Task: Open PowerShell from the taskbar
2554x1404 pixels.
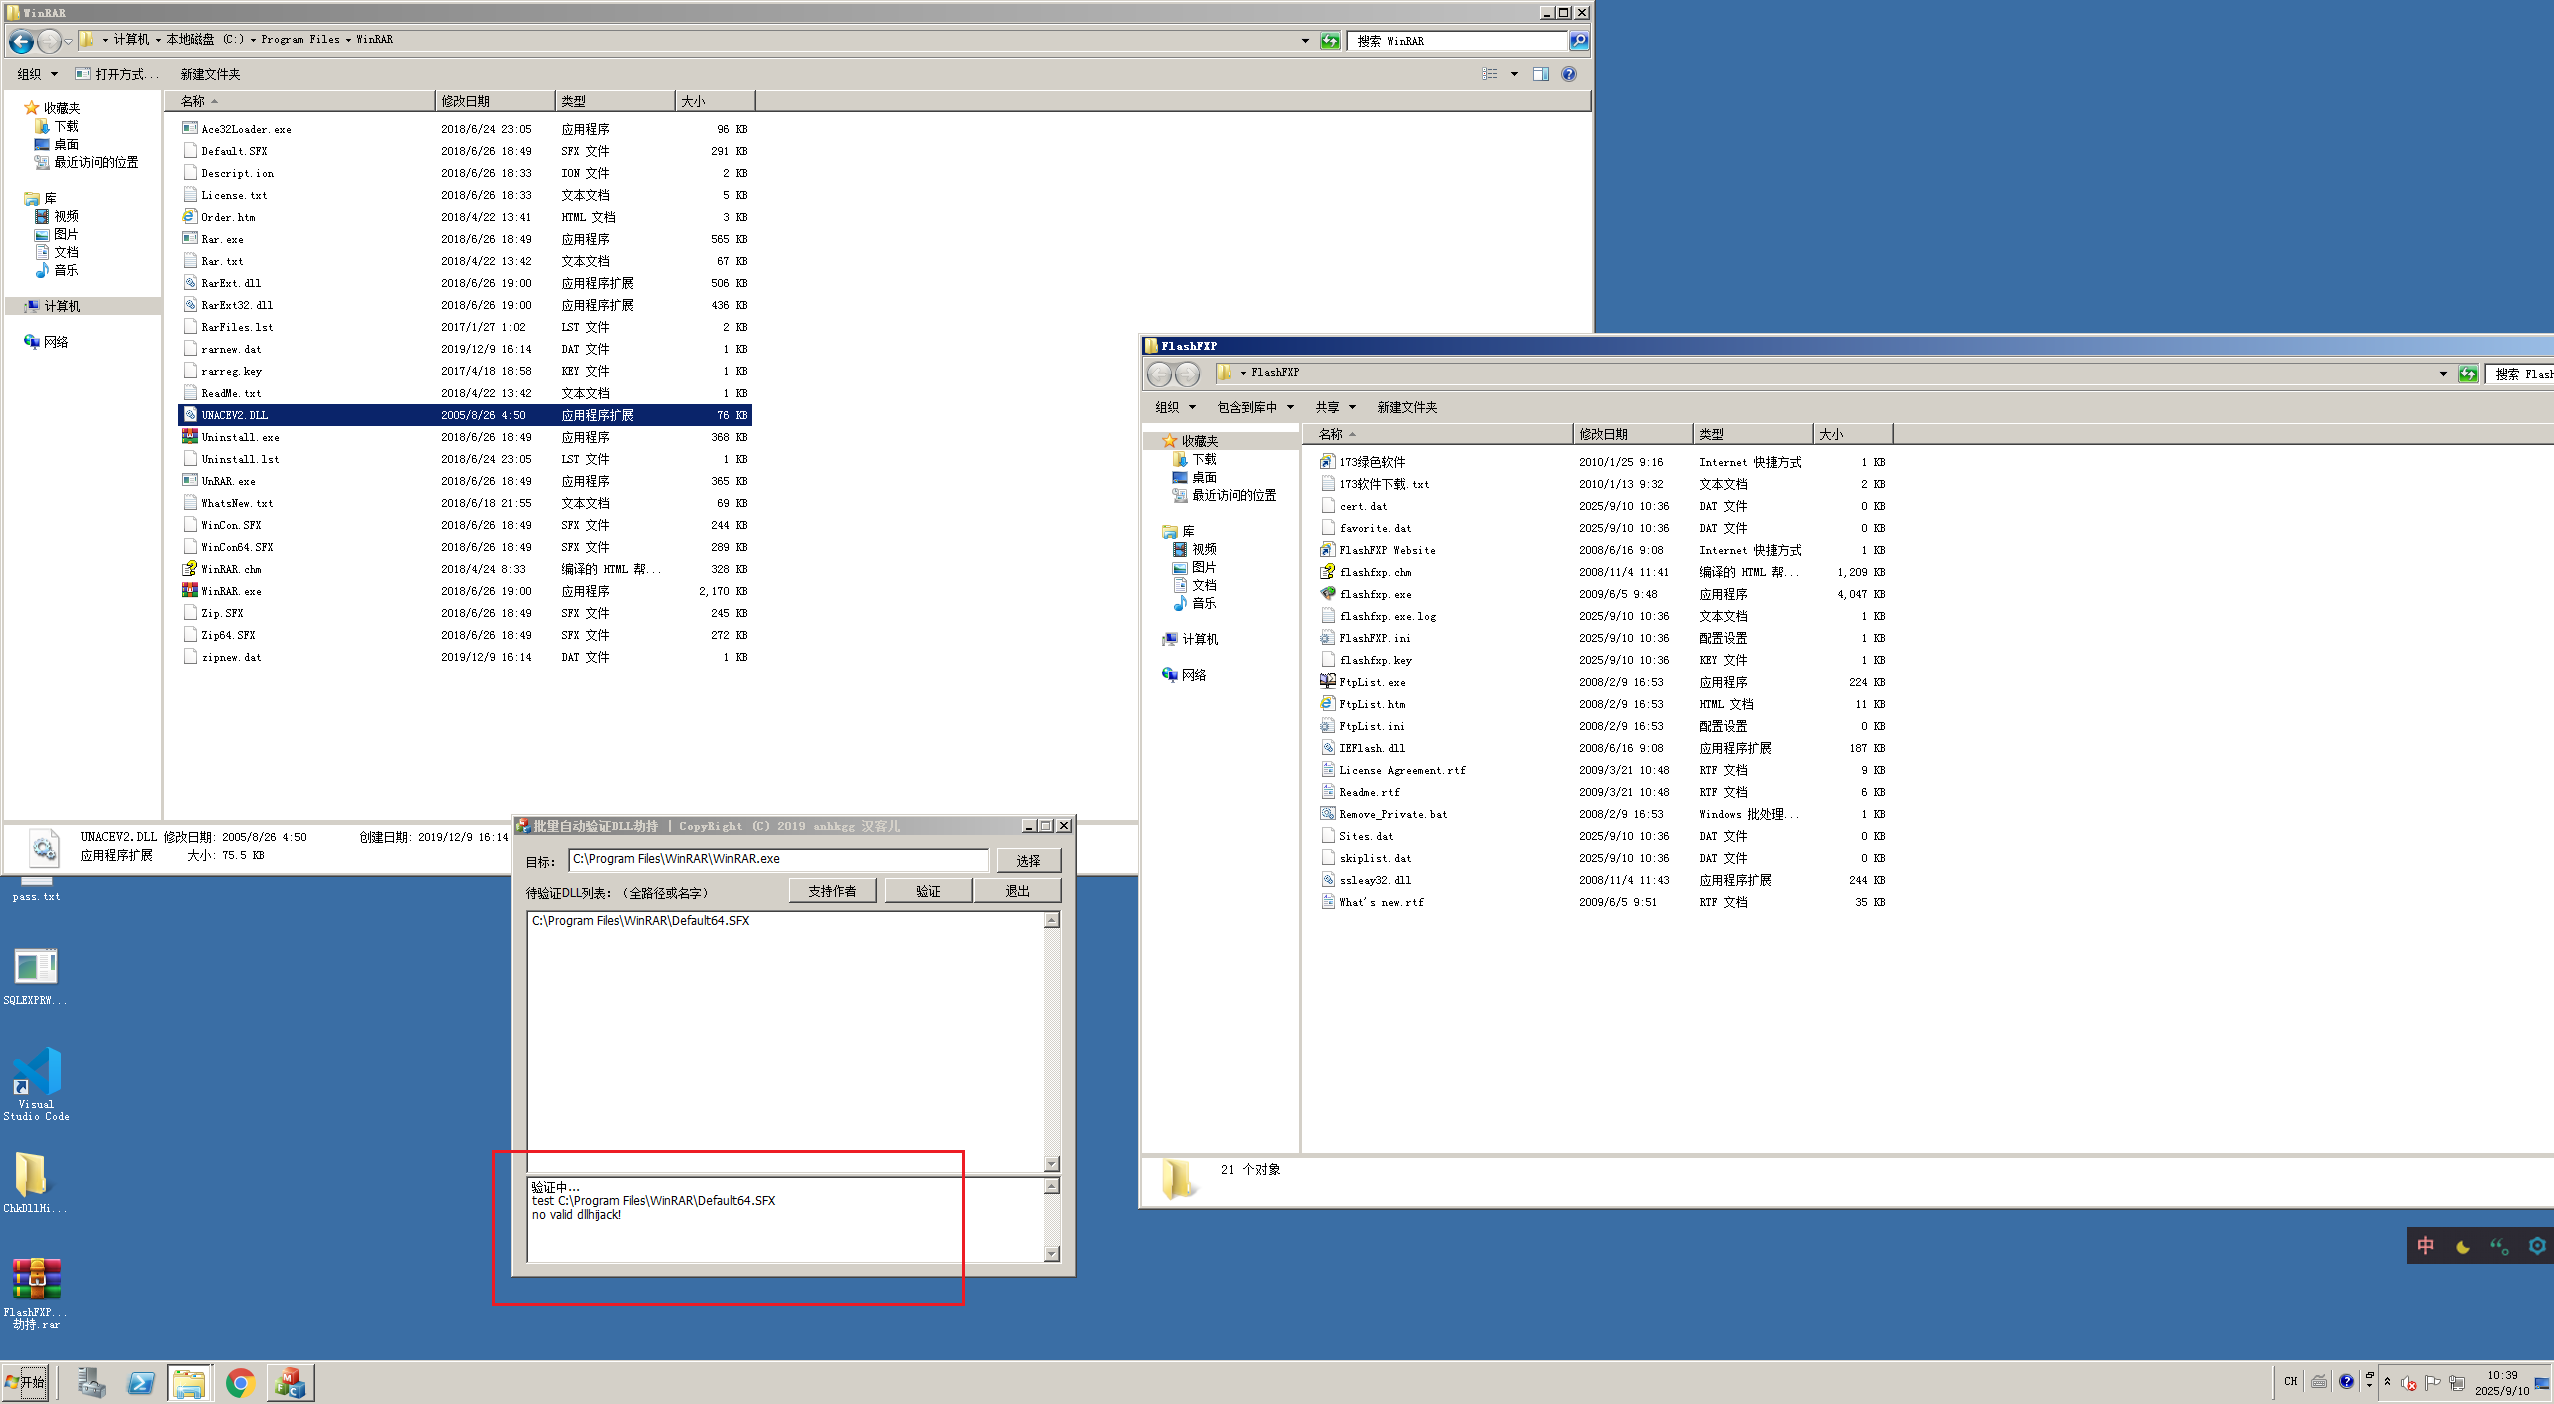Action: click(x=141, y=1383)
